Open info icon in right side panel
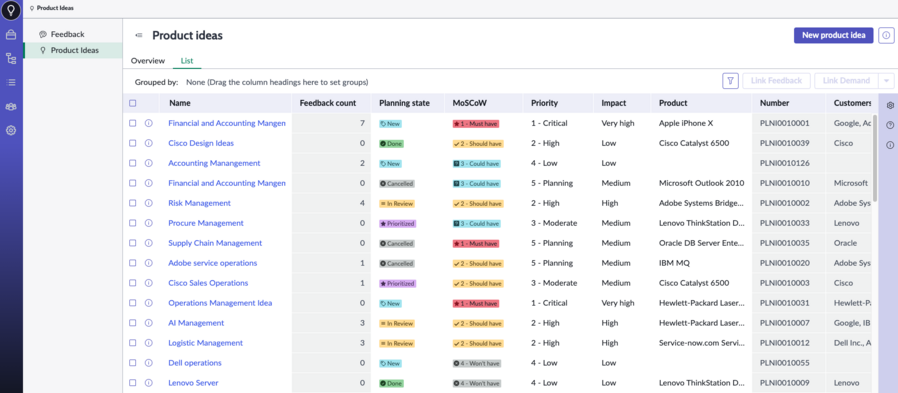The image size is (898, 393). (890, 145)
